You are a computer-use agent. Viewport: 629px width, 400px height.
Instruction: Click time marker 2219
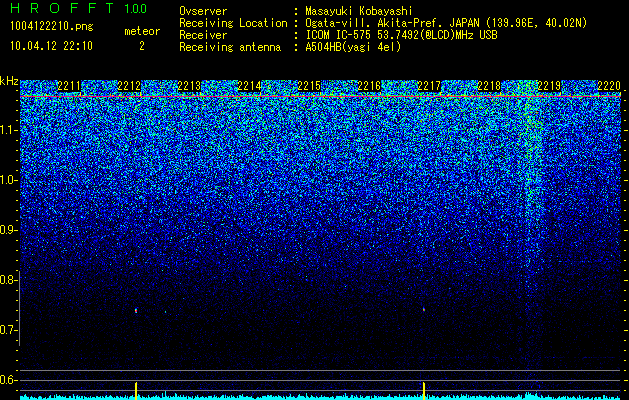[549, 86]
